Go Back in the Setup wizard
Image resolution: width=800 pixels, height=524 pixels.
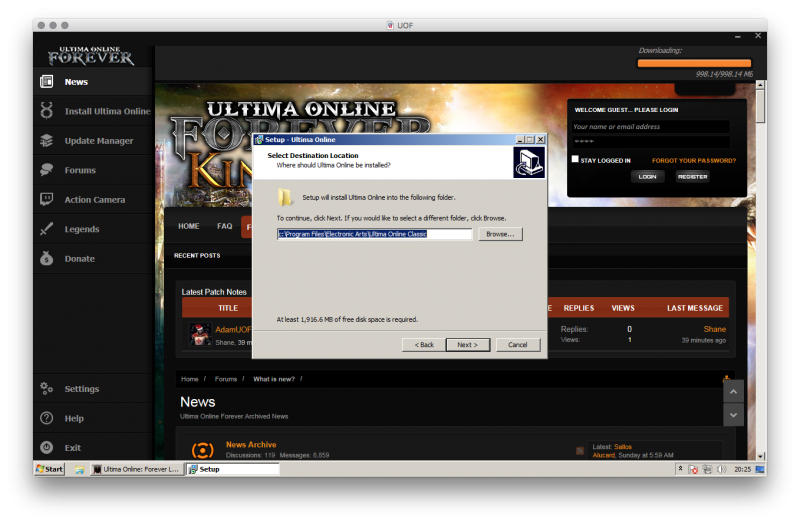pos(424,345)
